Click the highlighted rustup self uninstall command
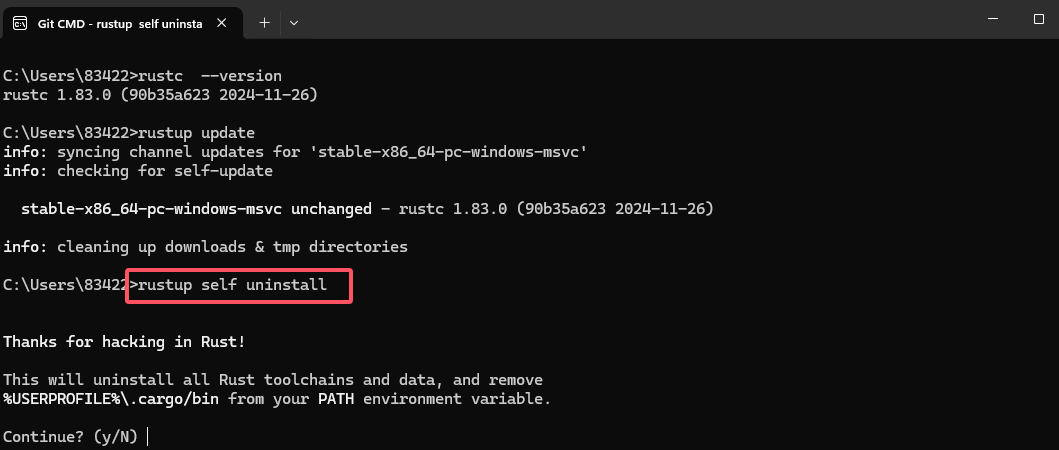 [x=239, y=285]
